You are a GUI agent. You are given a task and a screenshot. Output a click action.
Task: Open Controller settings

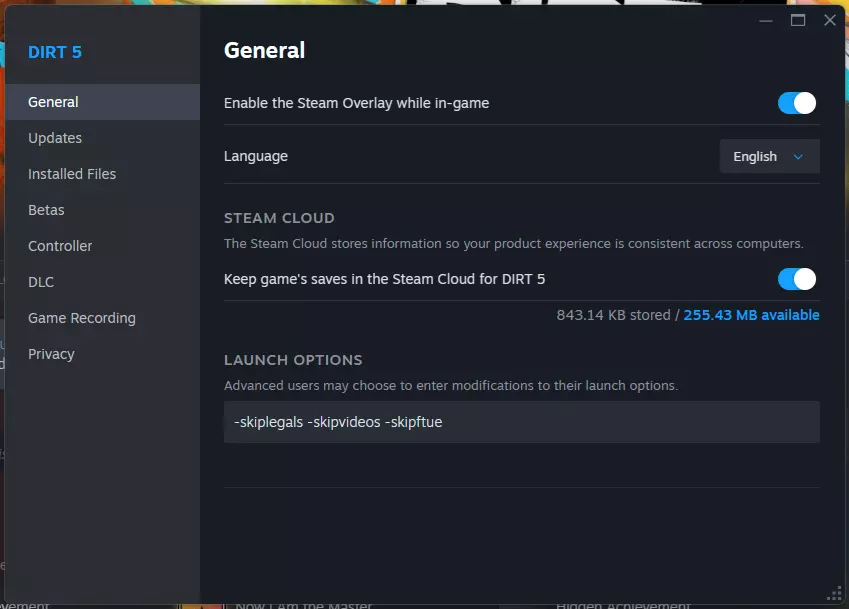coord(60,246)
